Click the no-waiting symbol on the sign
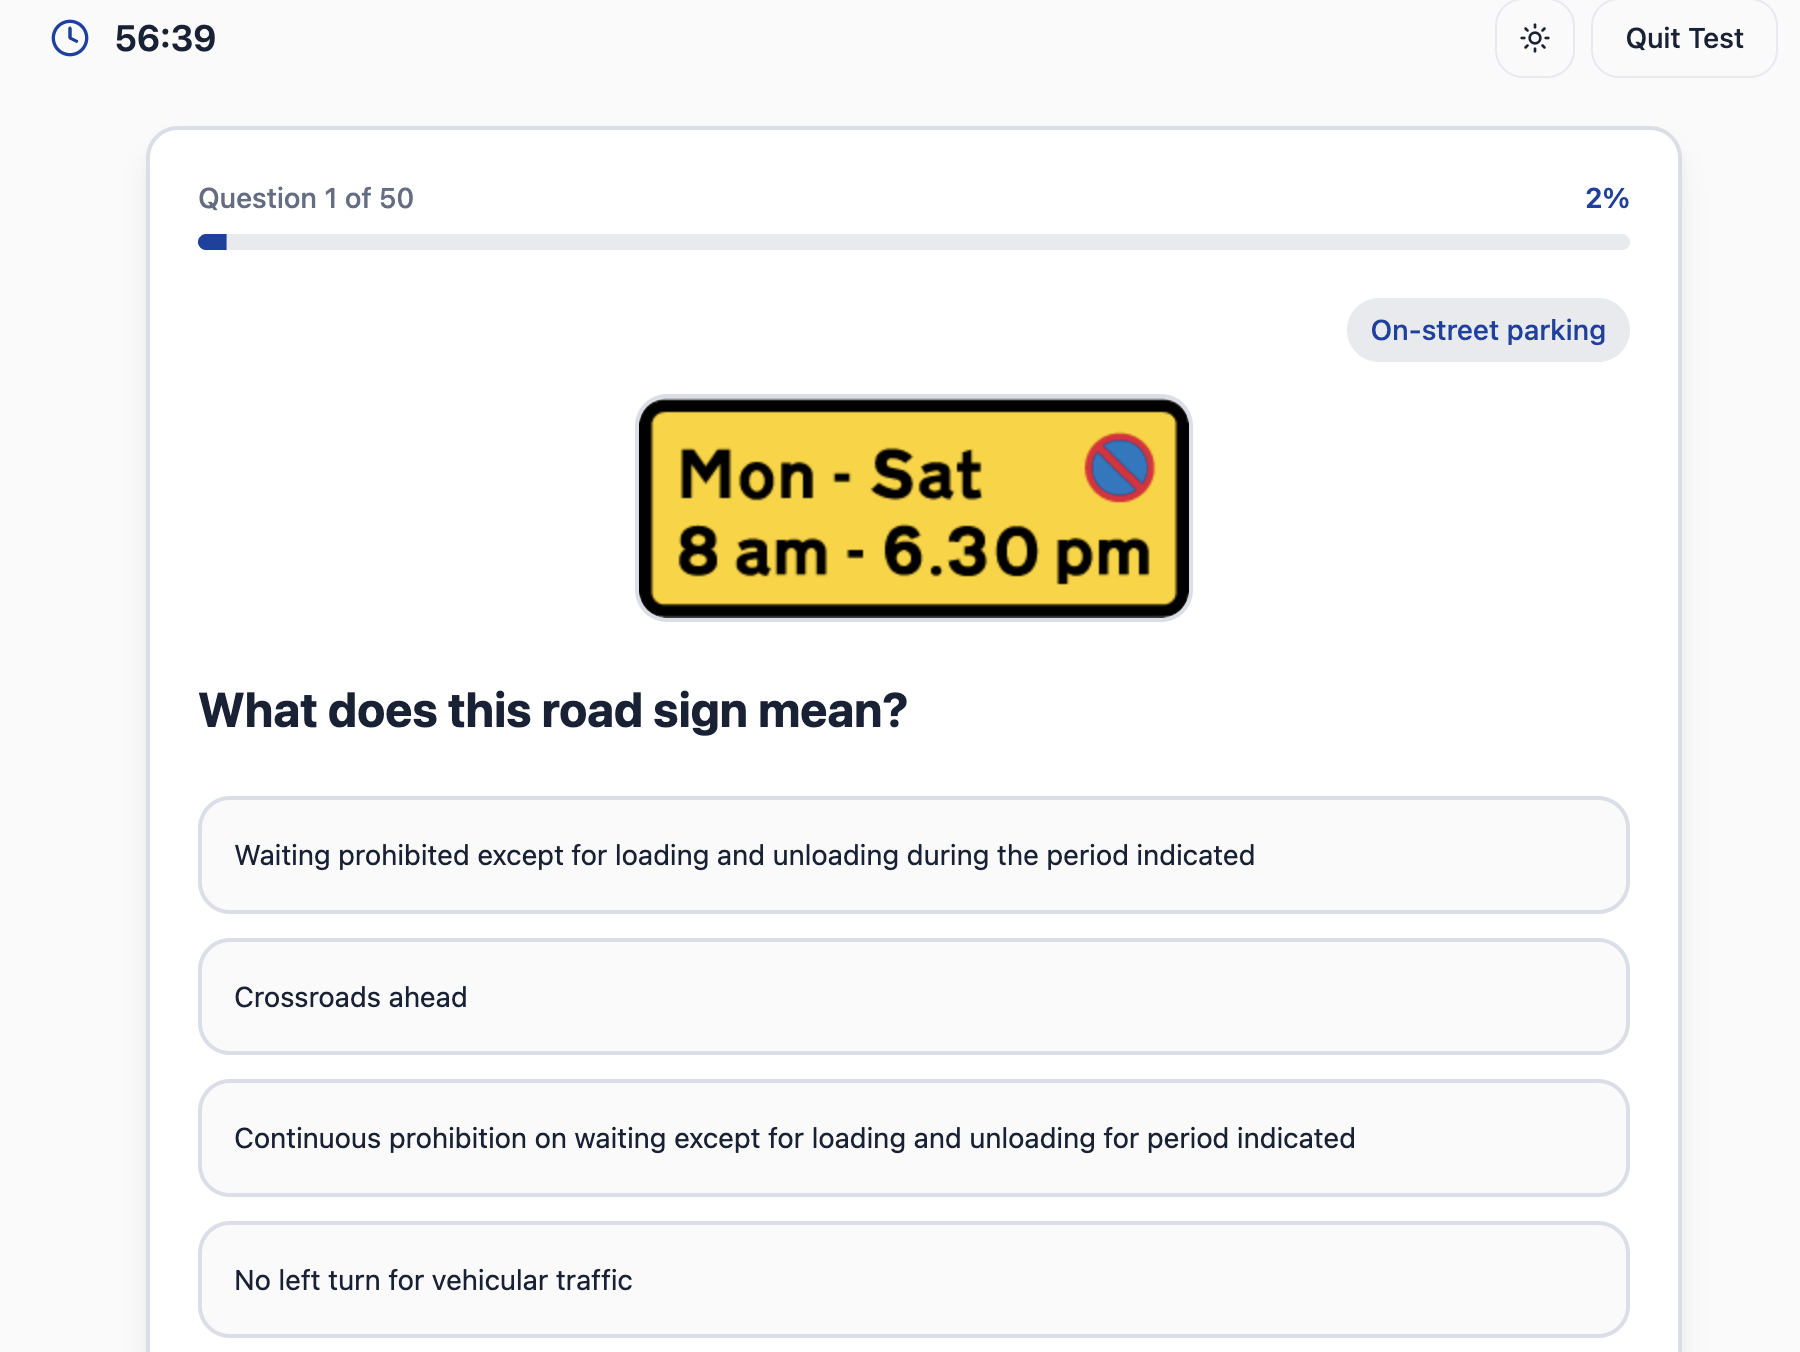This screenshot has width=1800, height=1352. point(1119,467)
